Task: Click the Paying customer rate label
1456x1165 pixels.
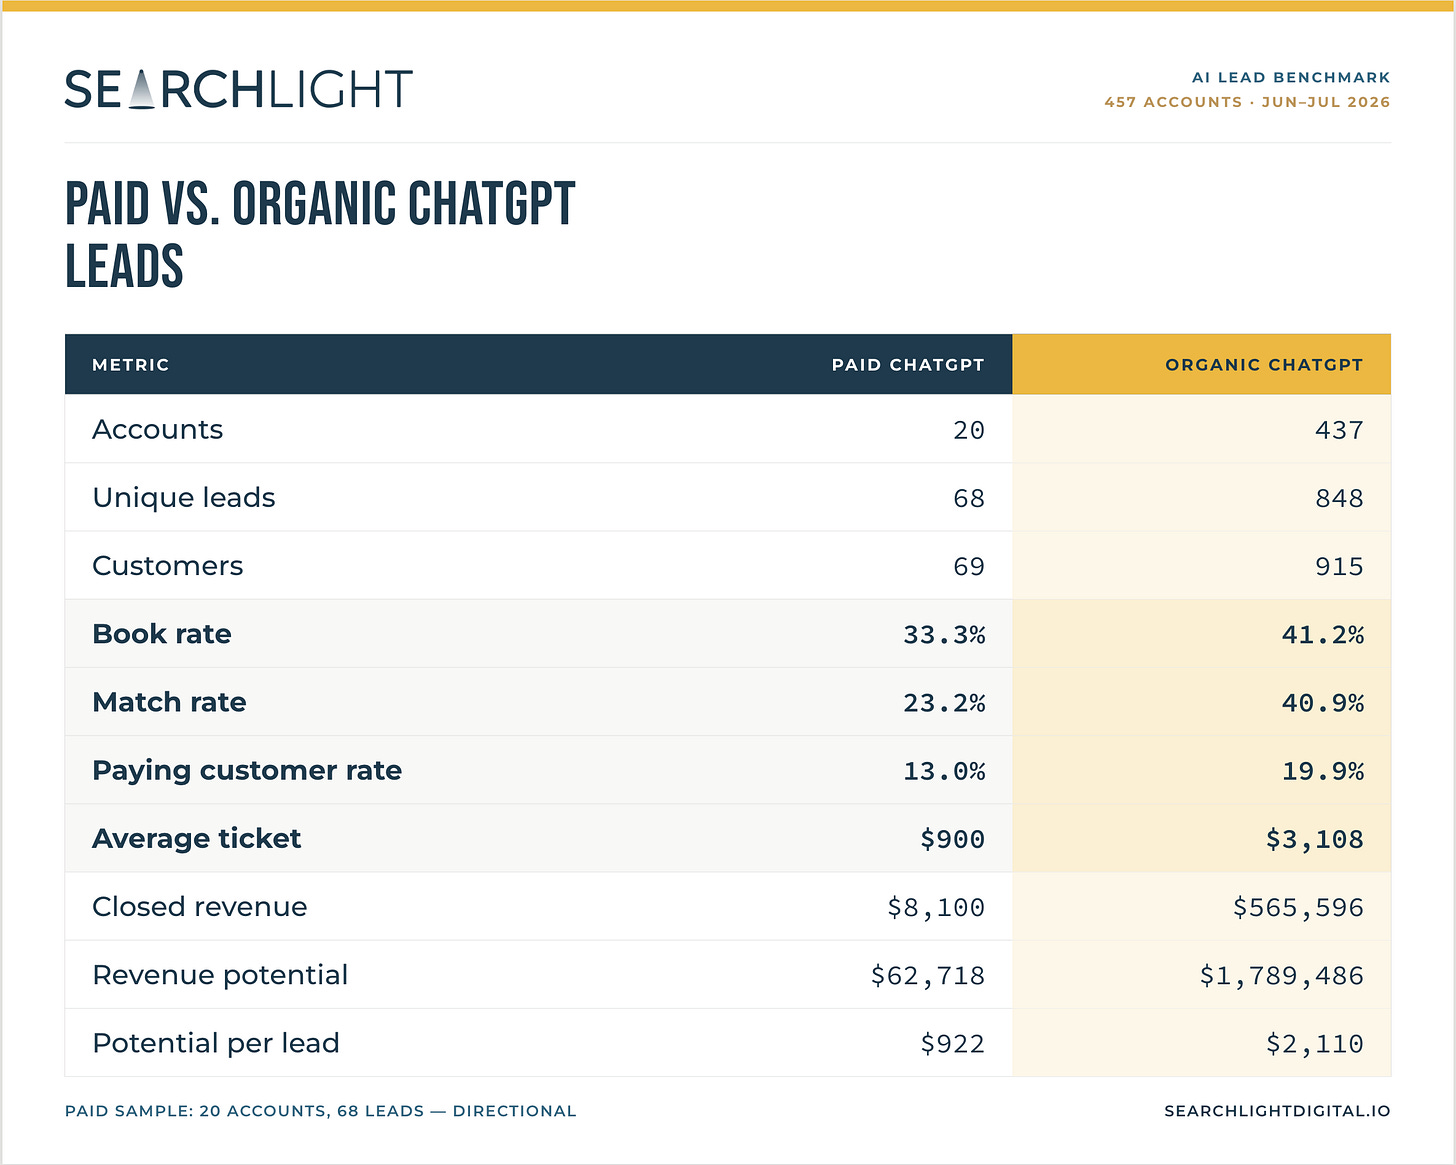Action: click(247, 770)
